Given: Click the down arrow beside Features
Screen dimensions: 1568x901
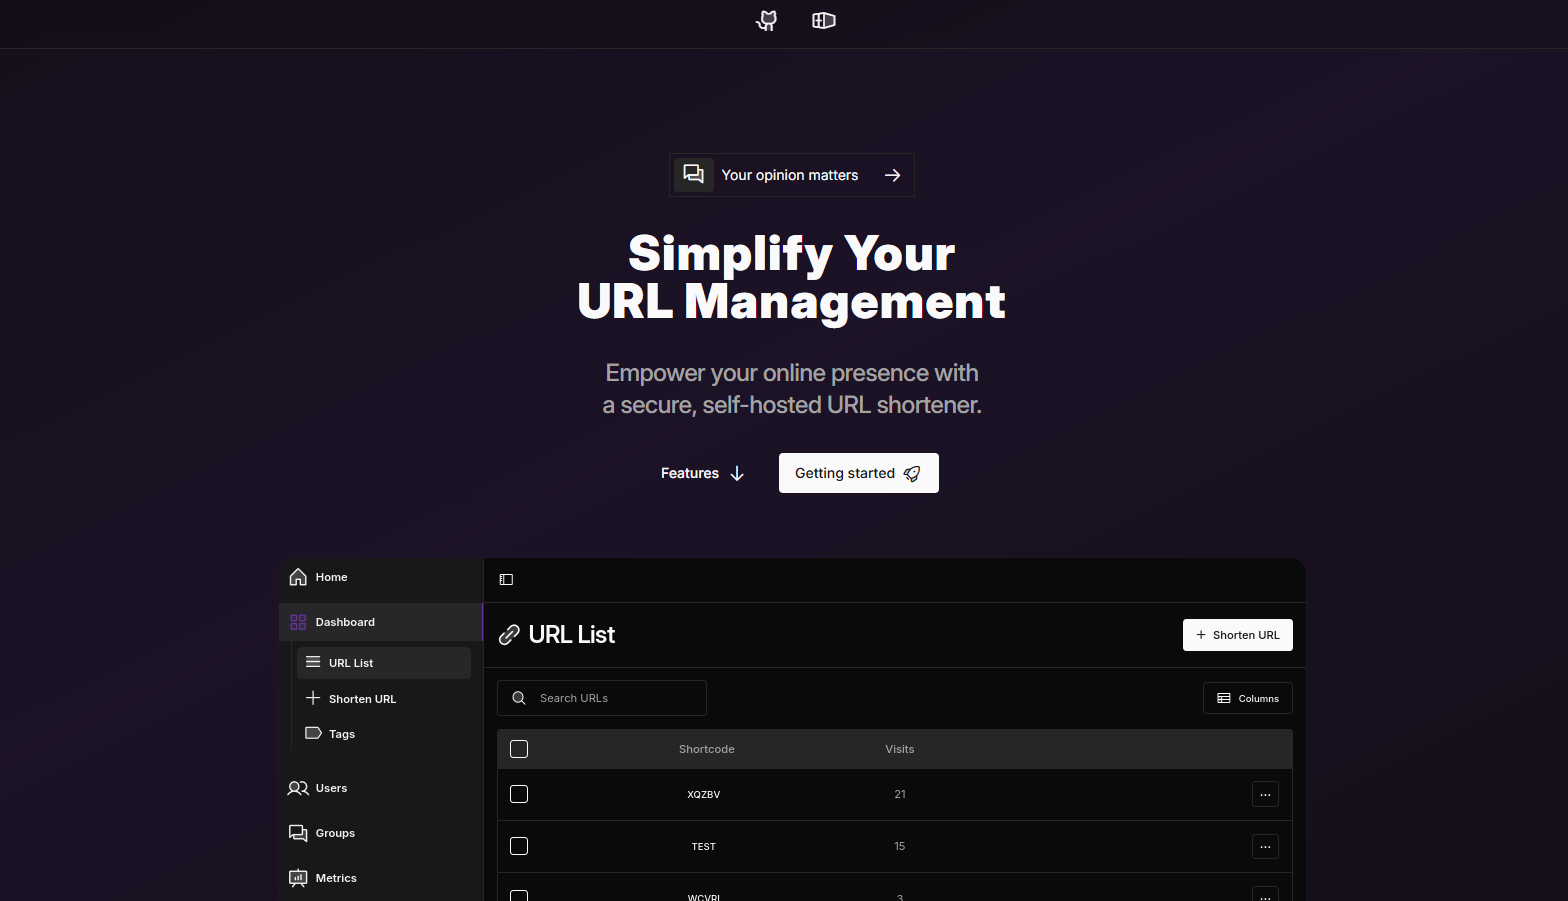Looking at the screenshot, I should coord(737,473).
